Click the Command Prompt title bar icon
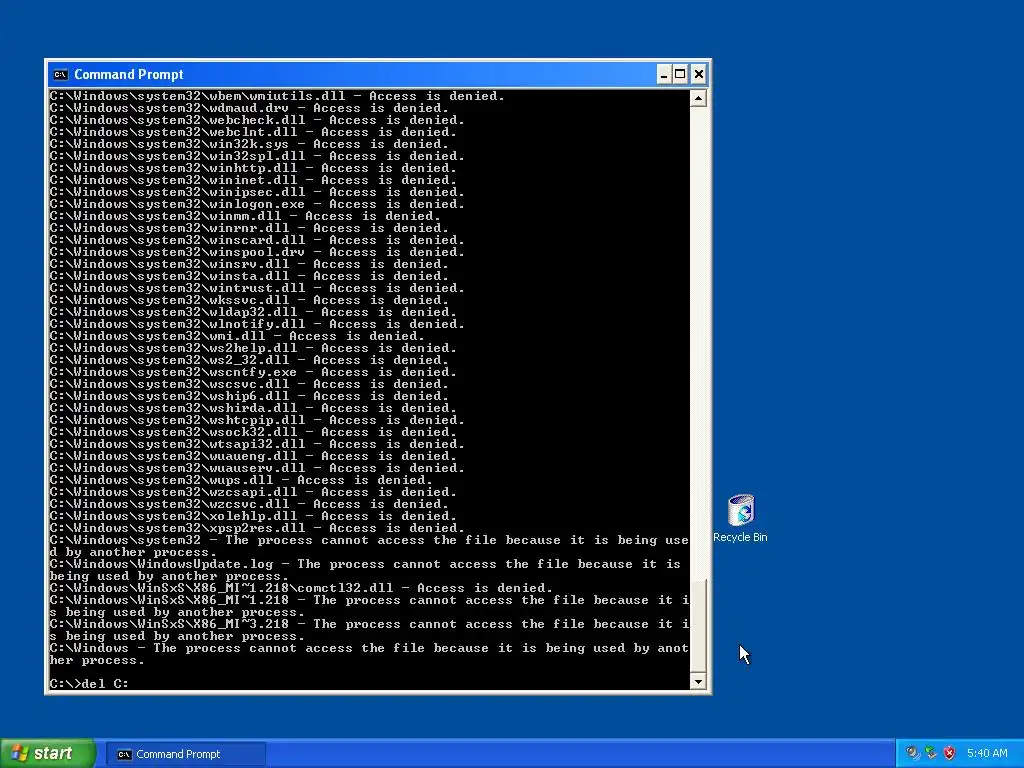The image size is (1024, 768). click(60, 74)
